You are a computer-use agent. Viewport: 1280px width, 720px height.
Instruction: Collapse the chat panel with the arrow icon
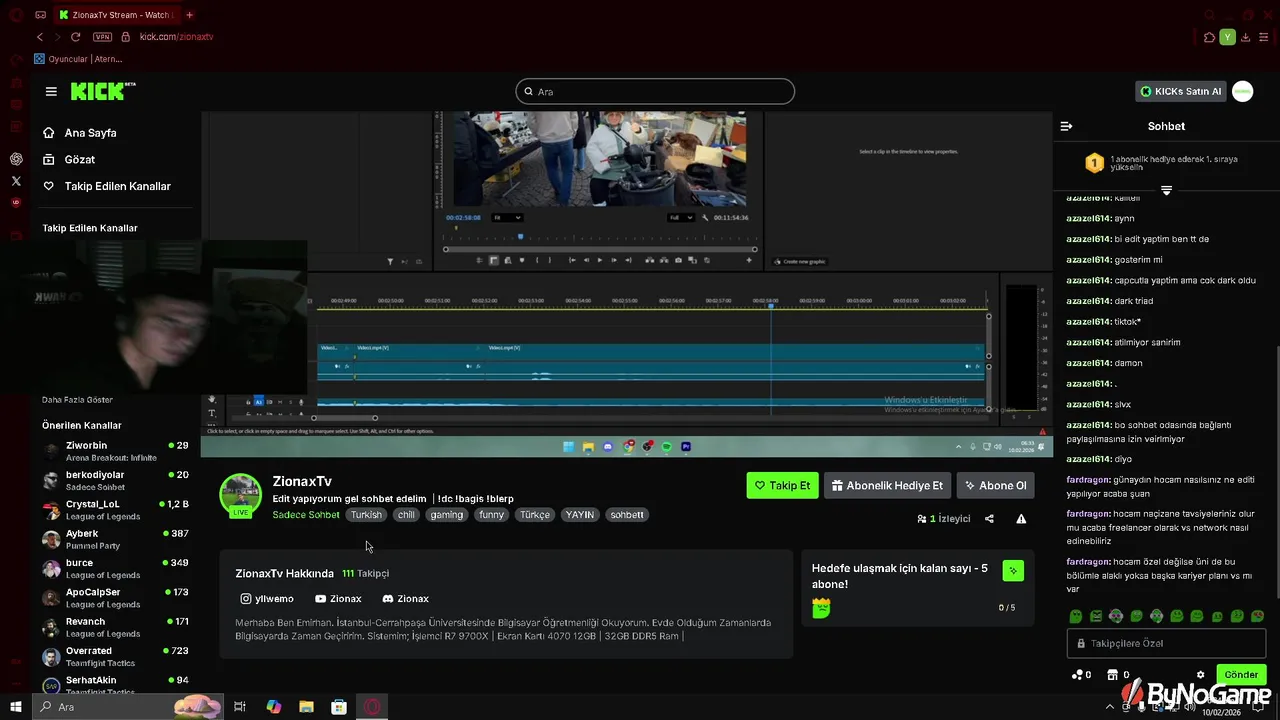coord(1066,126)
